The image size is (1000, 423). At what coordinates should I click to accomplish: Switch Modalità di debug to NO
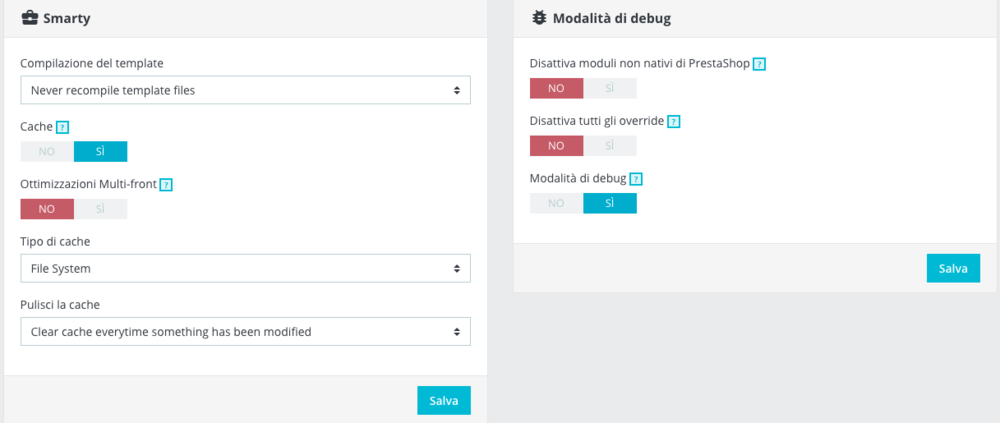tap(556, 204)
